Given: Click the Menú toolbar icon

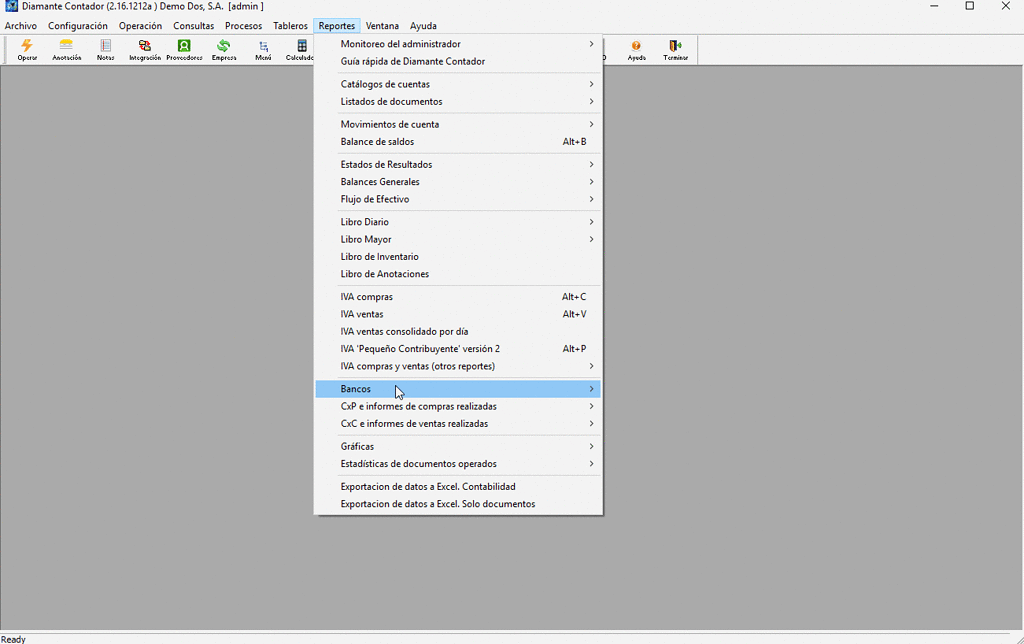Looking at the screenshot, I should click(263, 50).
